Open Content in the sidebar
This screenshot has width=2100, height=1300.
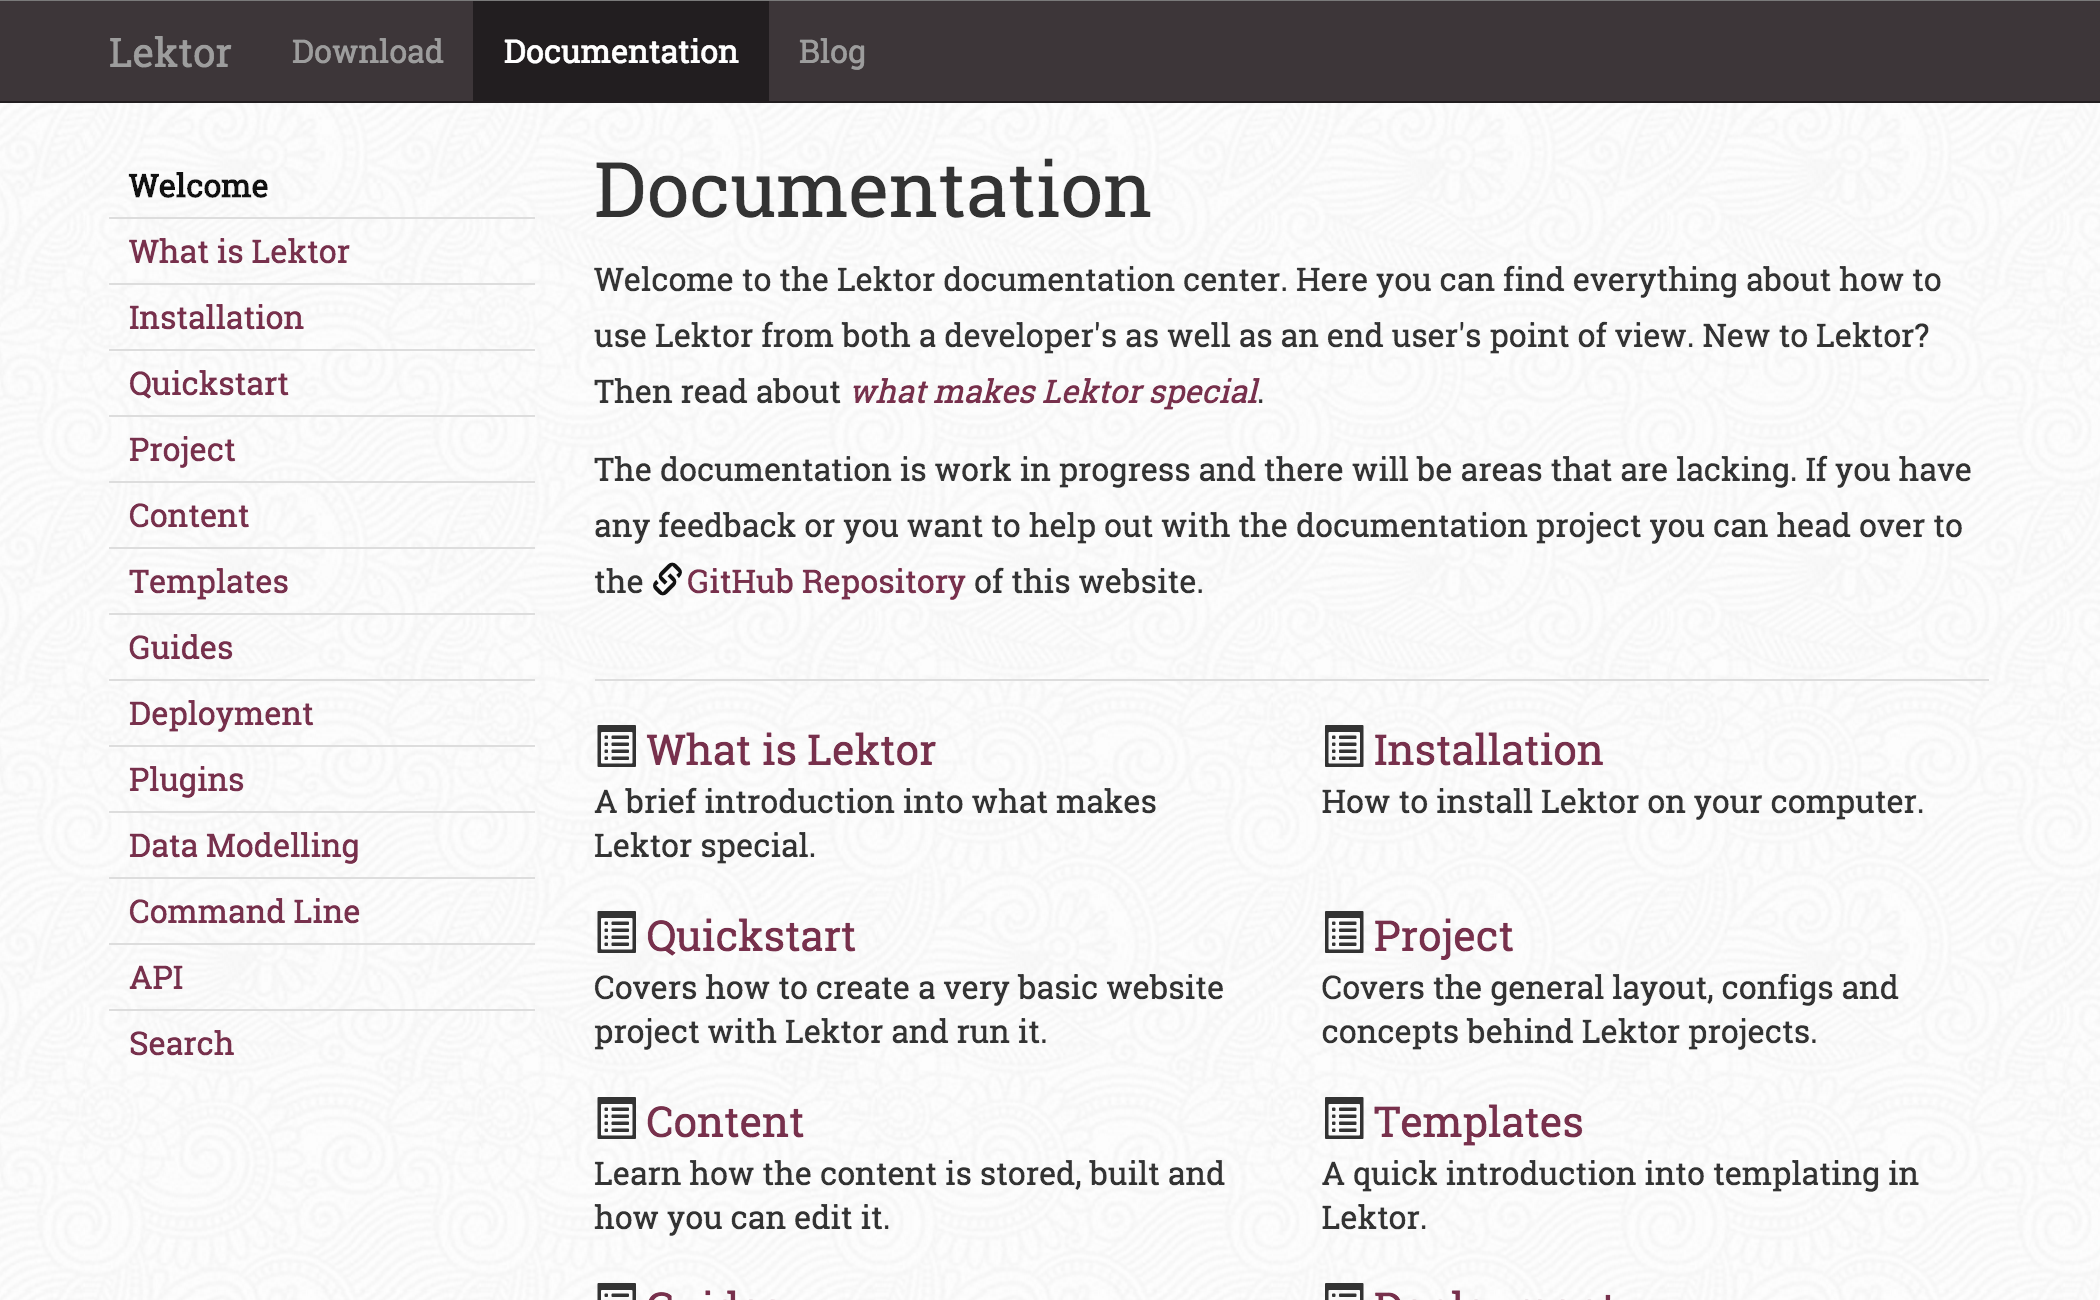click(322, 516)
